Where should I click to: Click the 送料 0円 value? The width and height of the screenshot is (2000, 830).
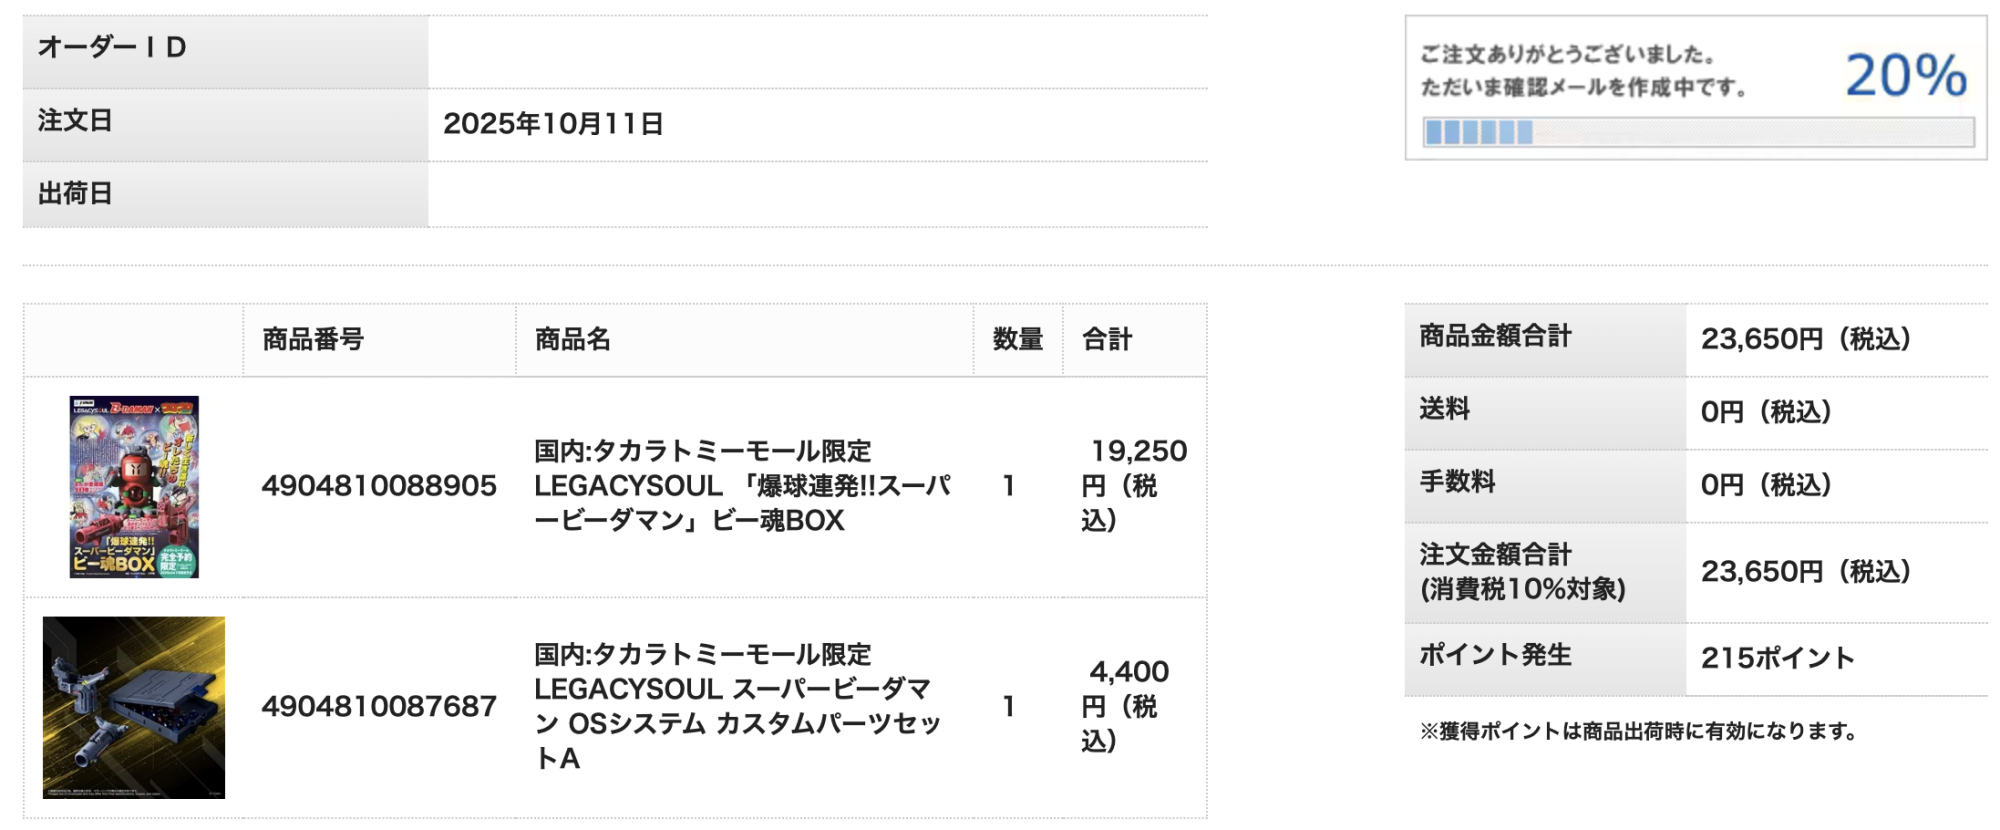click(1766, 412)
